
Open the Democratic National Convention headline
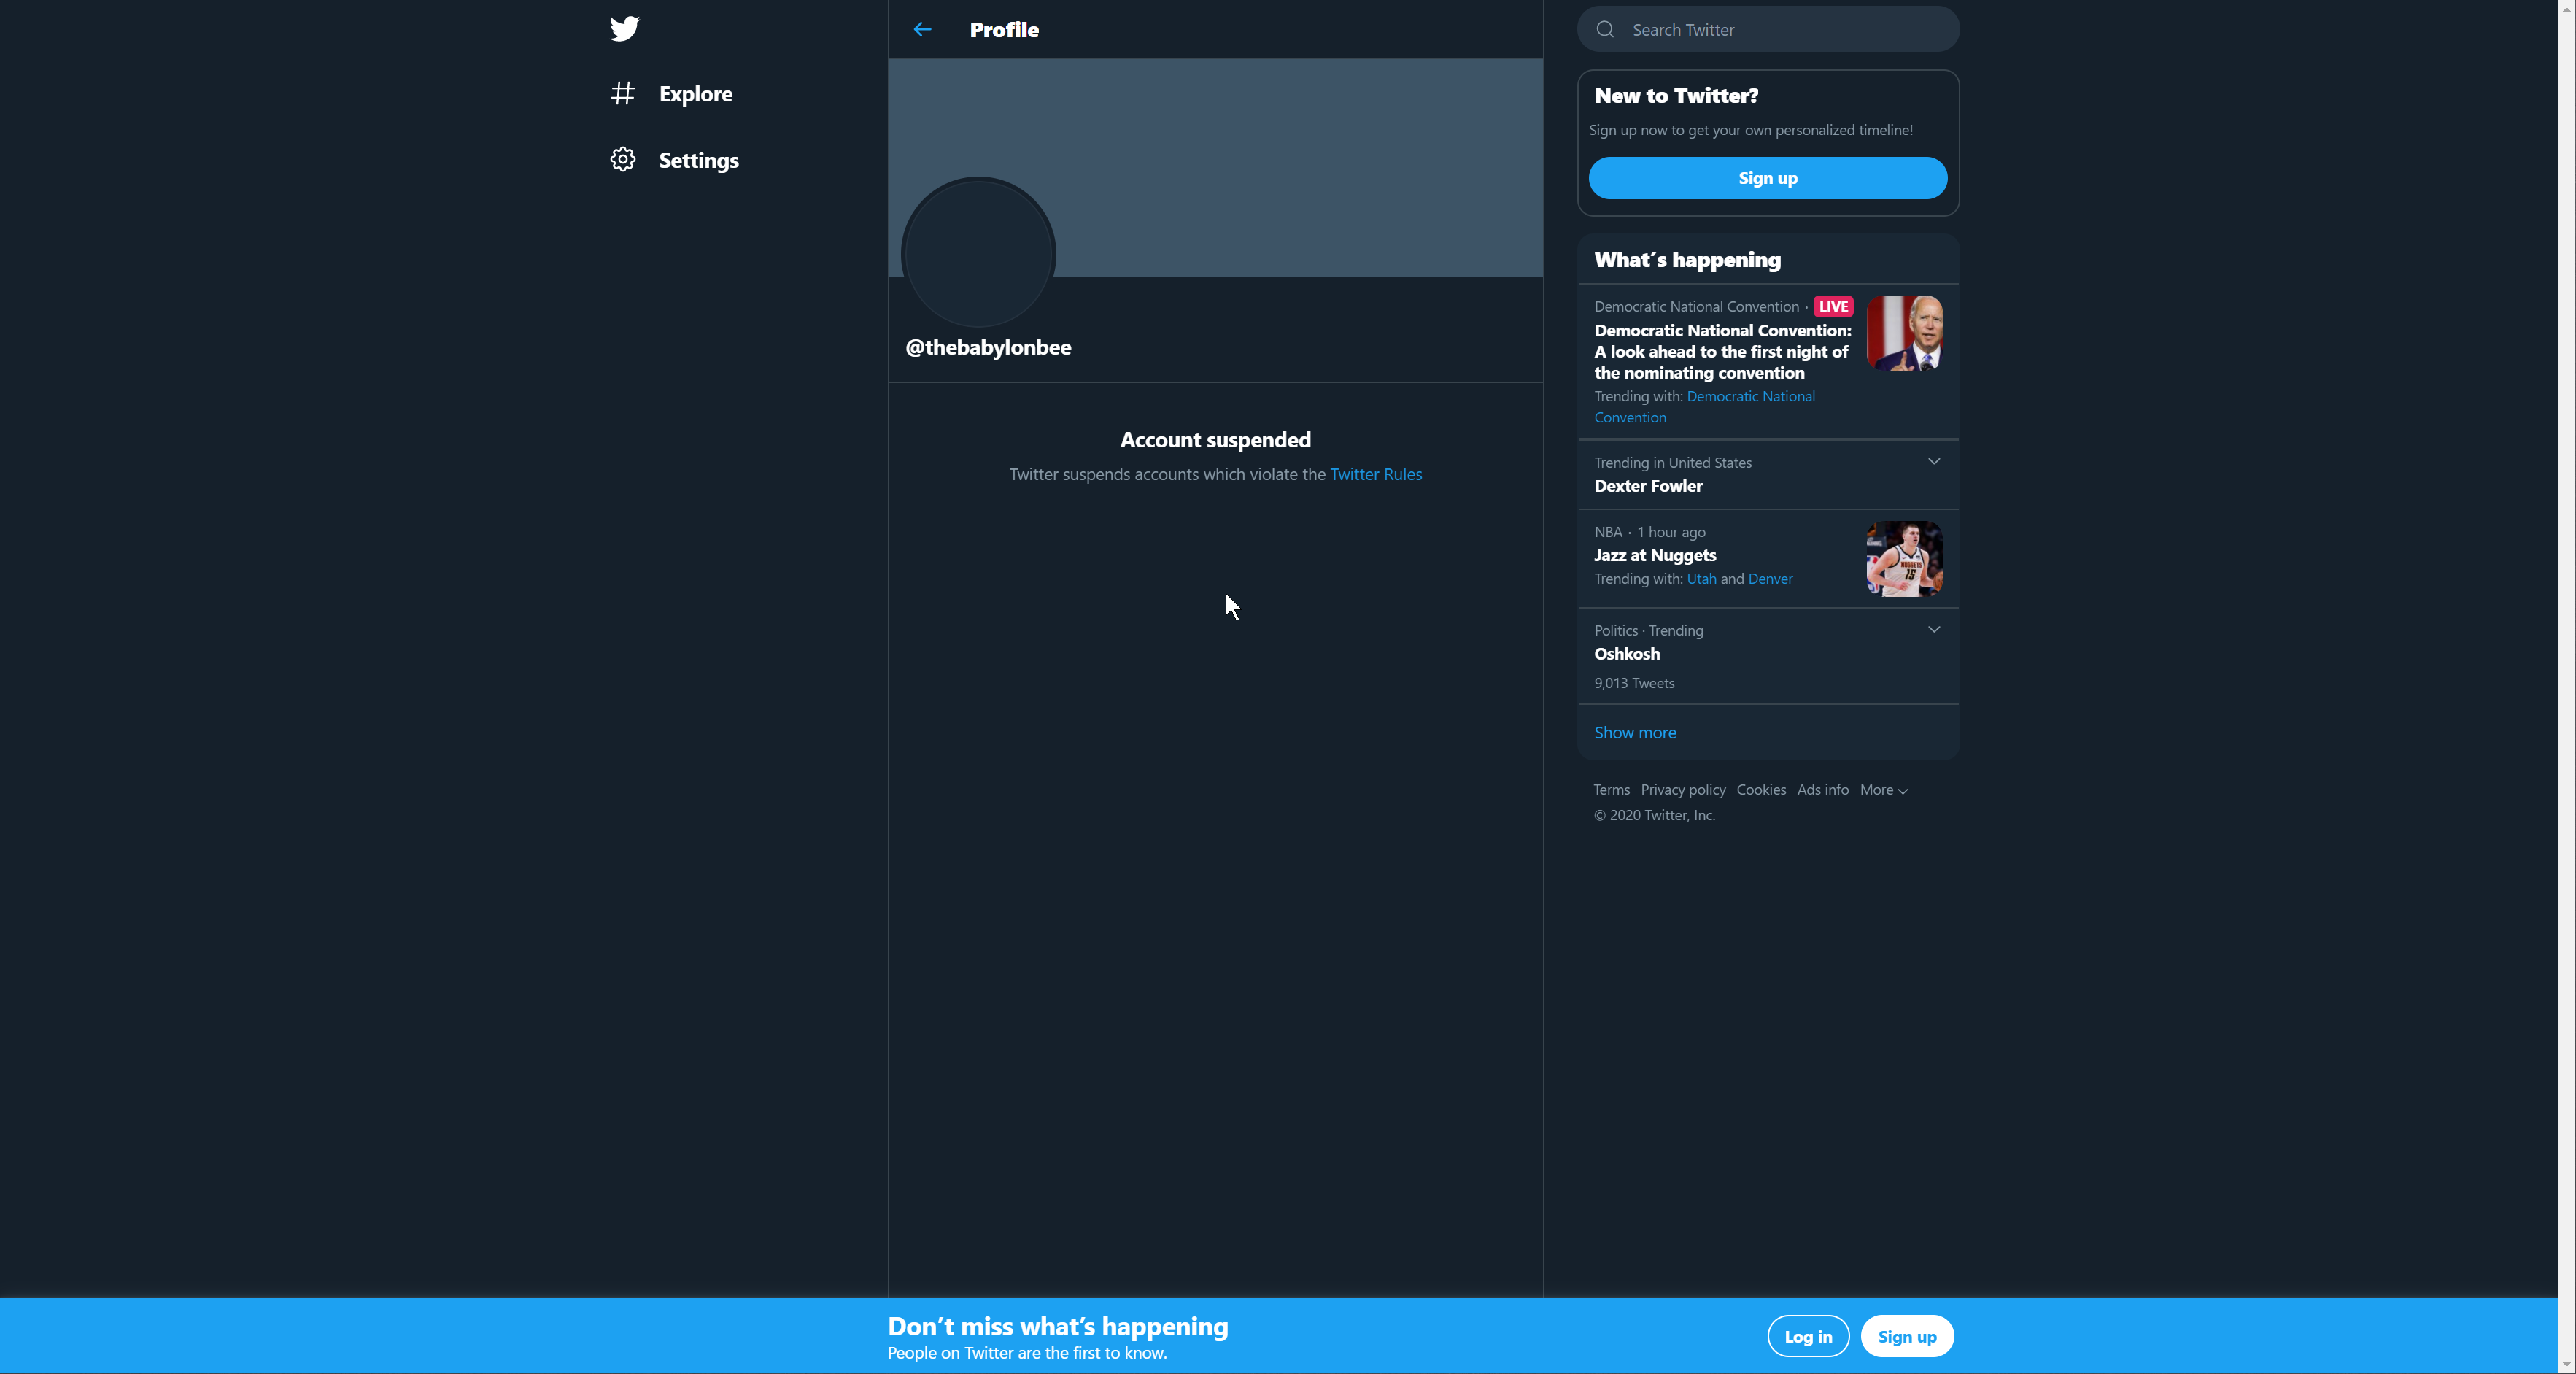point(1722,351)
